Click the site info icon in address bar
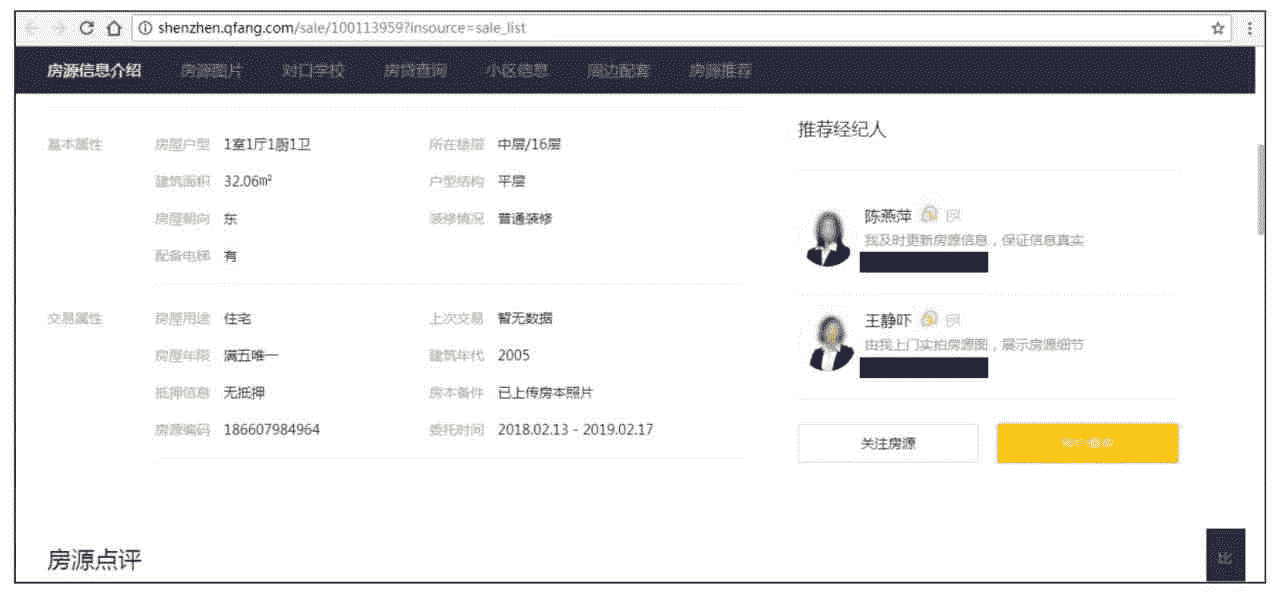 (145, 28)
